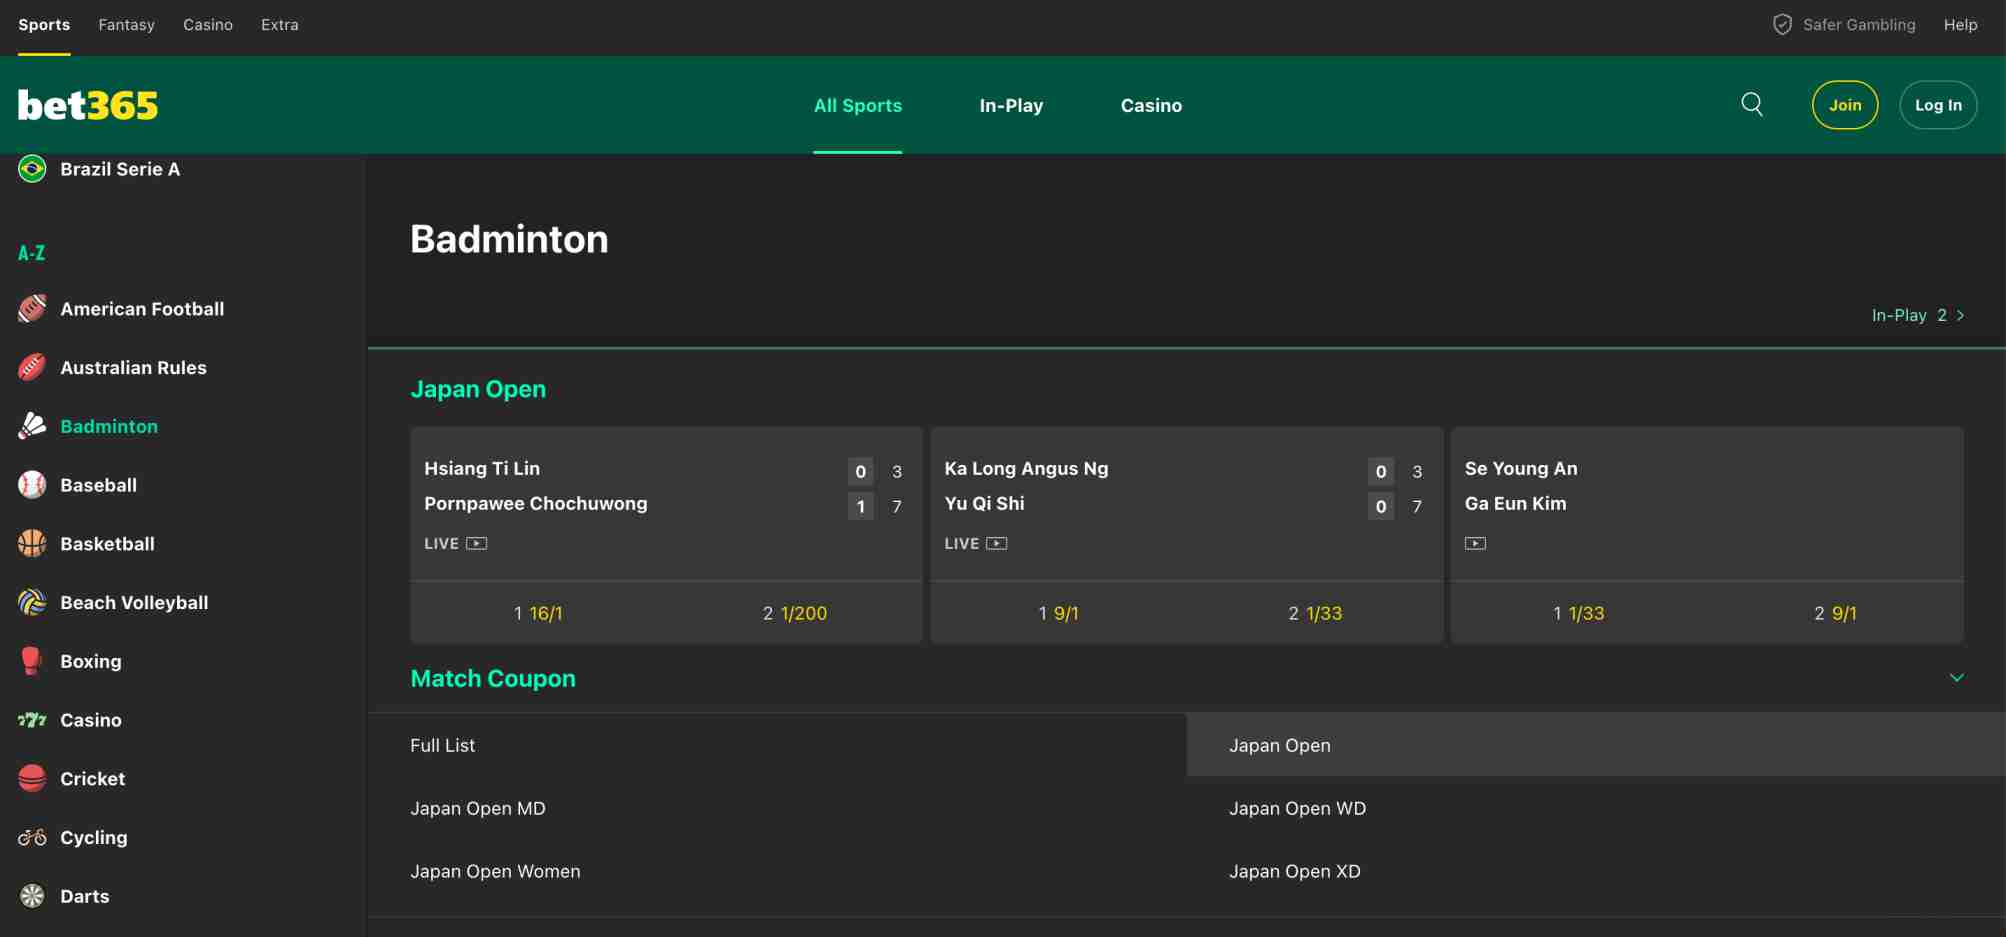Select the Japan Open Women coupon

[x=777, y=871]
